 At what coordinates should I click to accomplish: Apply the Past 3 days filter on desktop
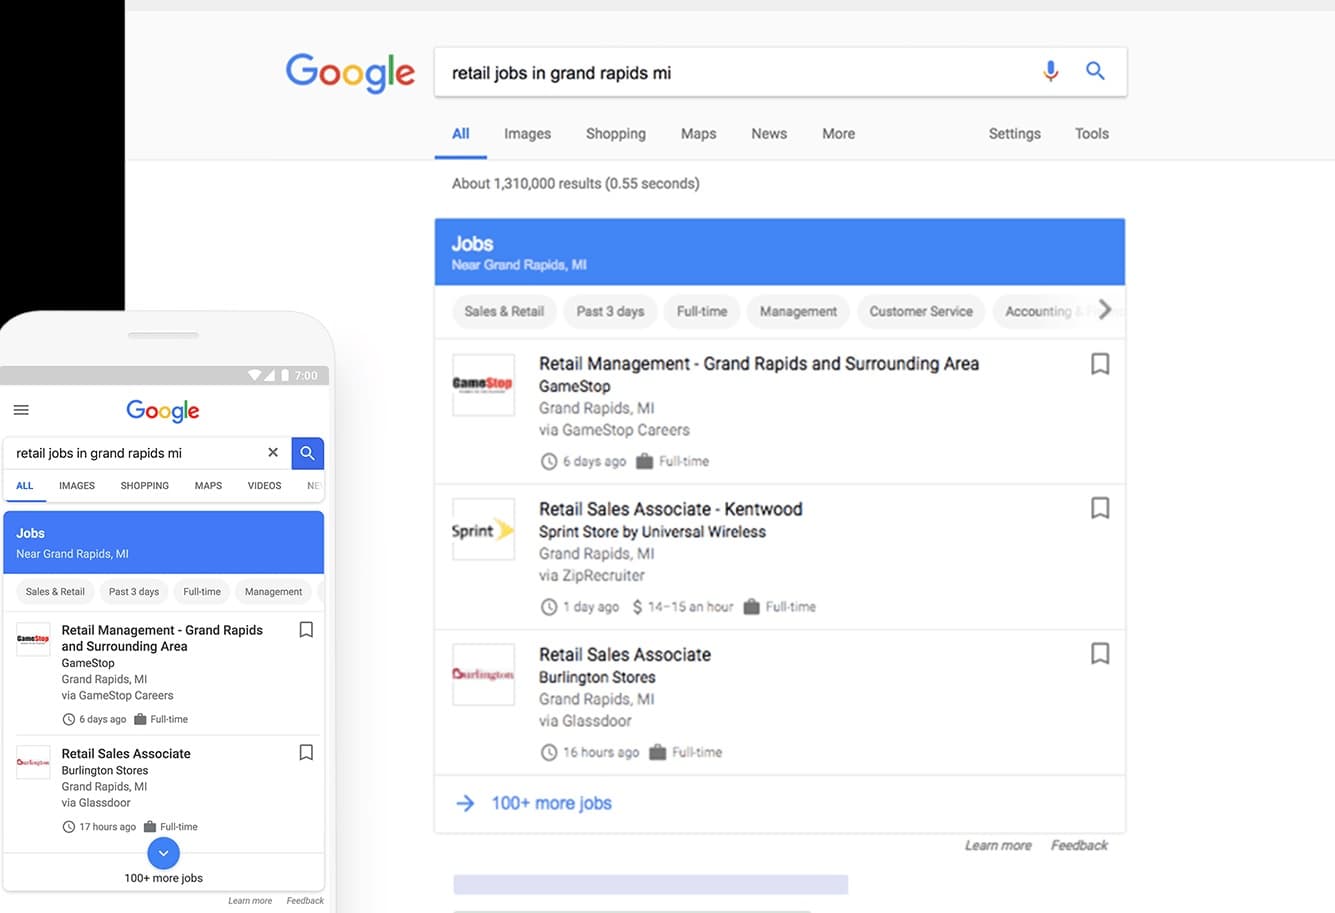pyautogui.click(x=610, y=311)
